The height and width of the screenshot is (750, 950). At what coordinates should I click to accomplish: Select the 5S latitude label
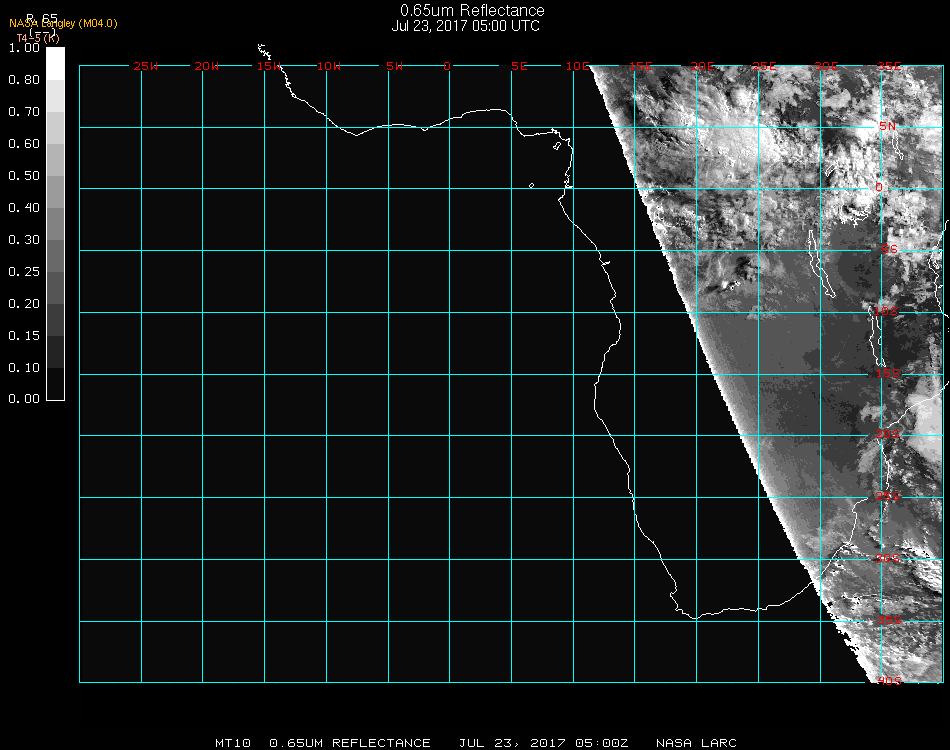coord(889,250)
